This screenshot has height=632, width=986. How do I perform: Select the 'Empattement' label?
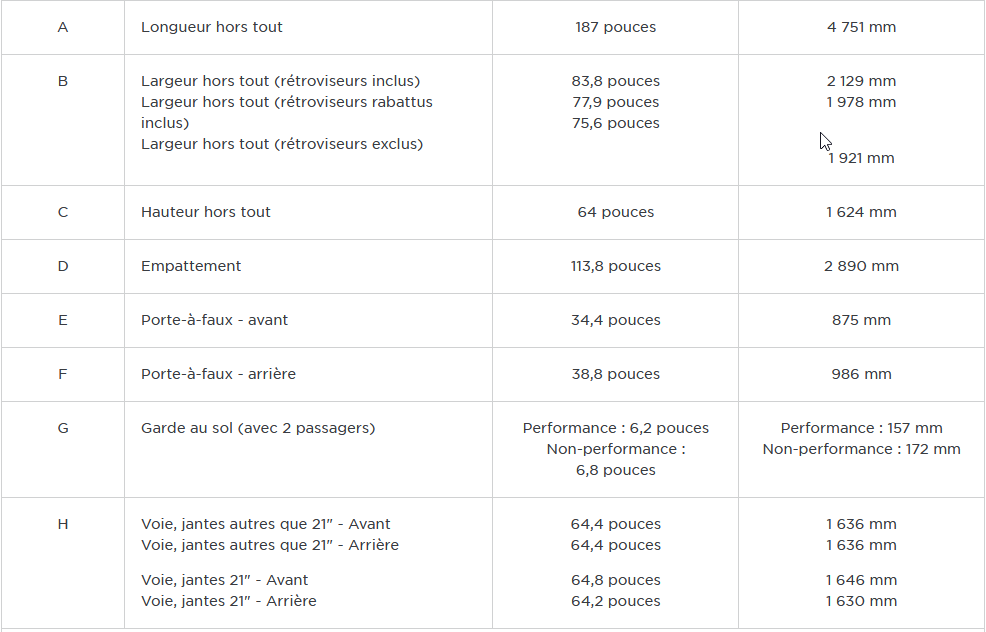[191, 266]
